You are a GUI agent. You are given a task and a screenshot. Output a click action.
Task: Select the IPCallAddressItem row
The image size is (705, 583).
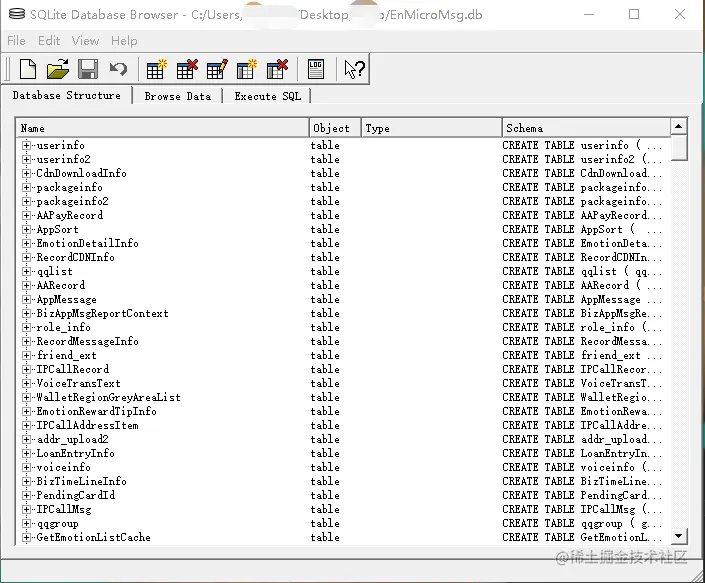(x=343, y=425)
